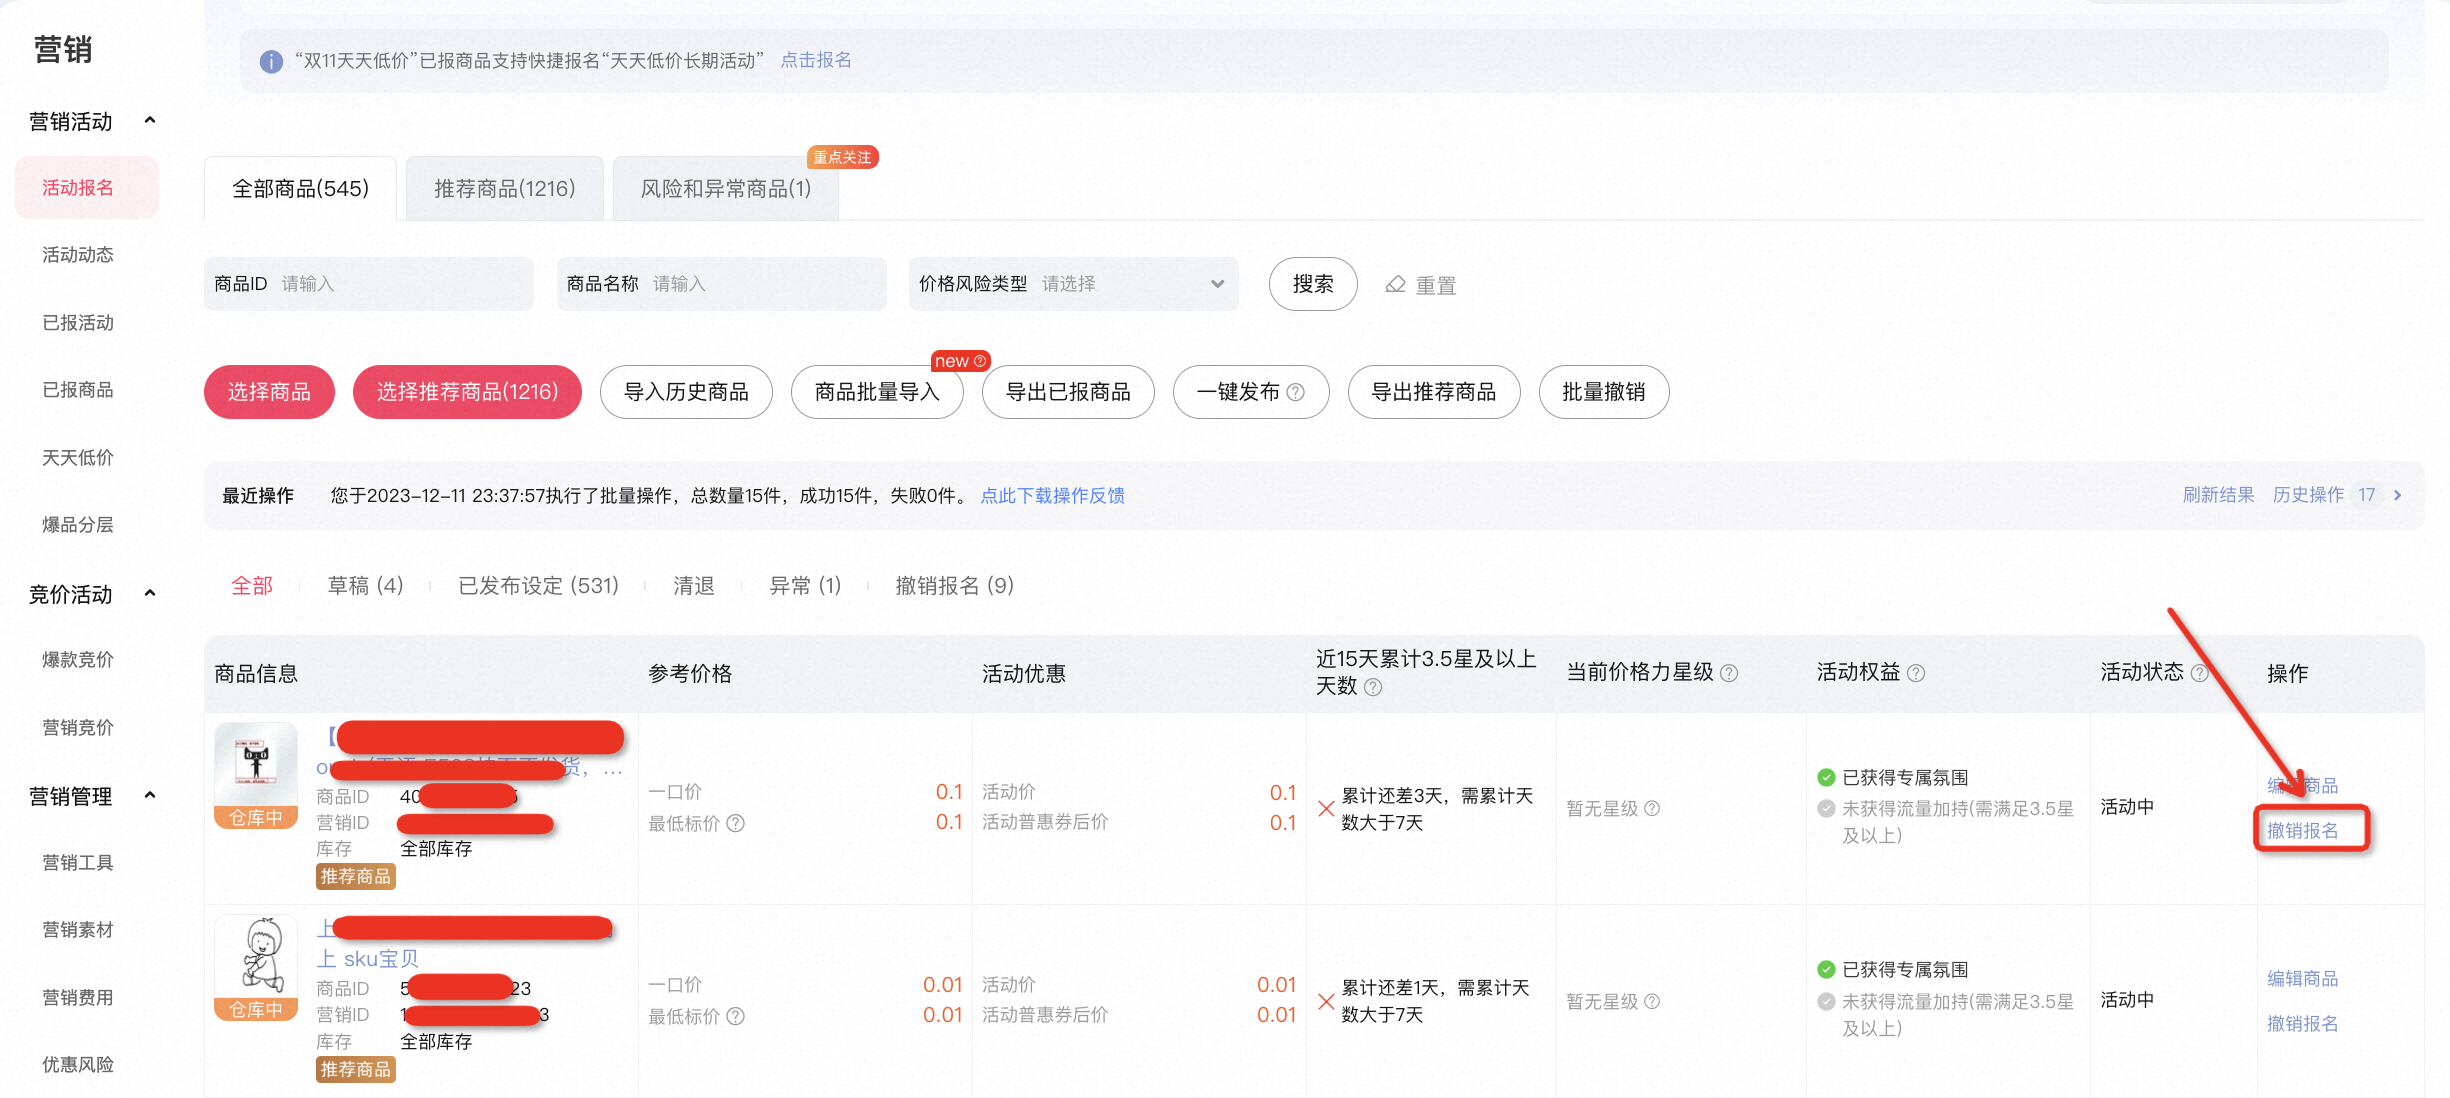Image resolution: width=2450 pixels, height=1098 pixels.
Task: Open the 价格风险类型 dropdown
Action: point(1073,284)
